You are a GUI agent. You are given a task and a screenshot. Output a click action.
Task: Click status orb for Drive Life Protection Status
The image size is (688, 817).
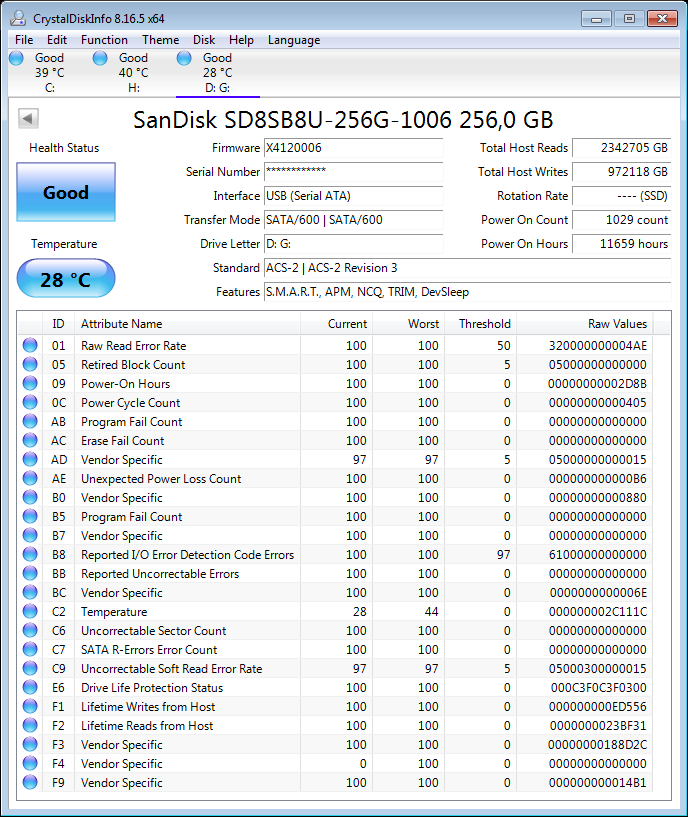point(30,688)
